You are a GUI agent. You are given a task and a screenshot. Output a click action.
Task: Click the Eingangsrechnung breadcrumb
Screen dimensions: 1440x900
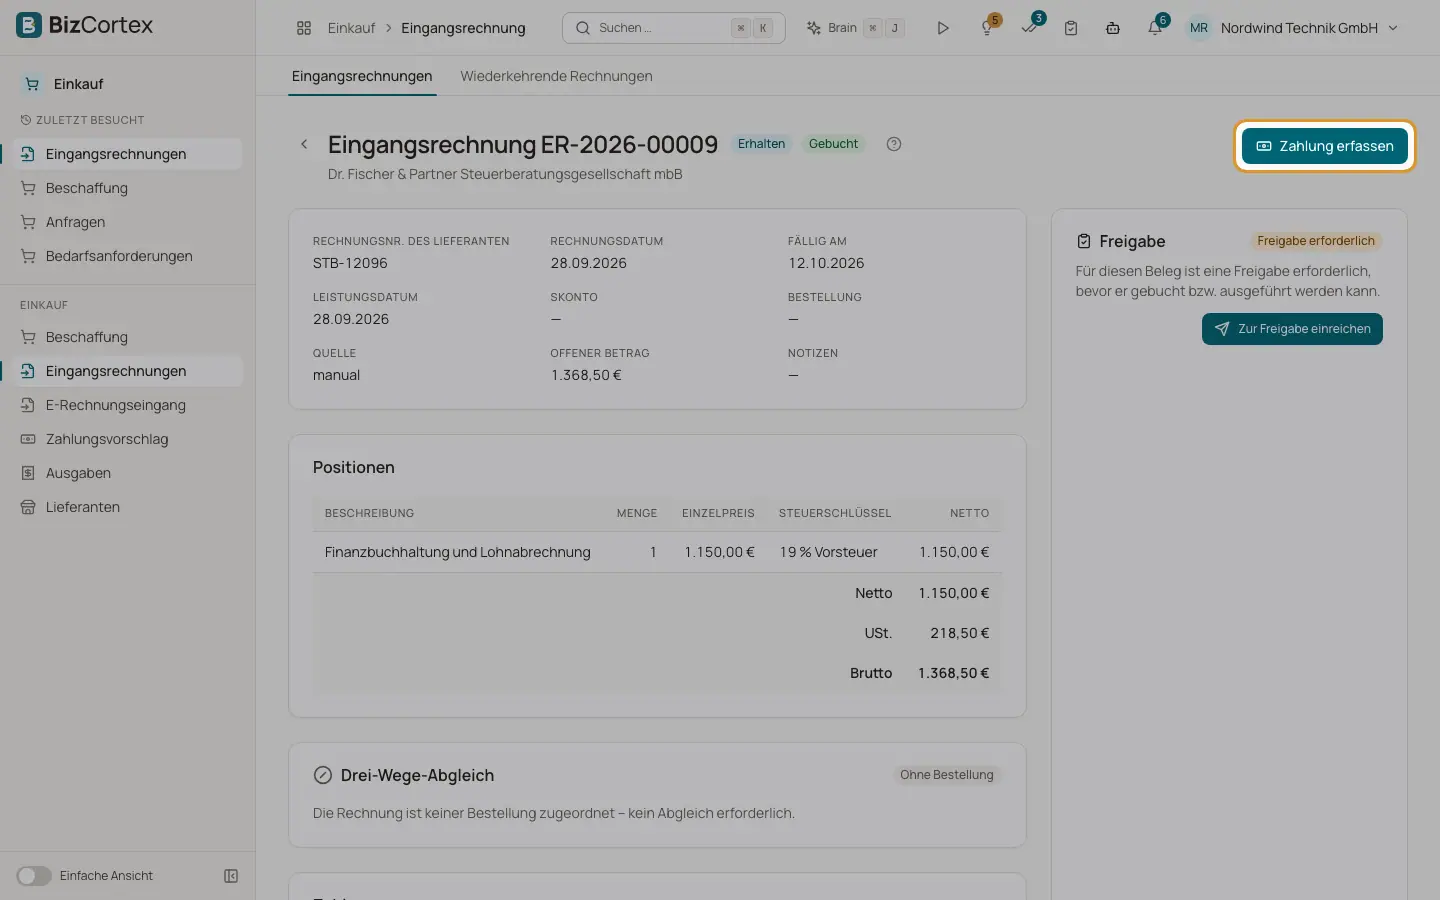pyautogui.click(x=463, y=28)
